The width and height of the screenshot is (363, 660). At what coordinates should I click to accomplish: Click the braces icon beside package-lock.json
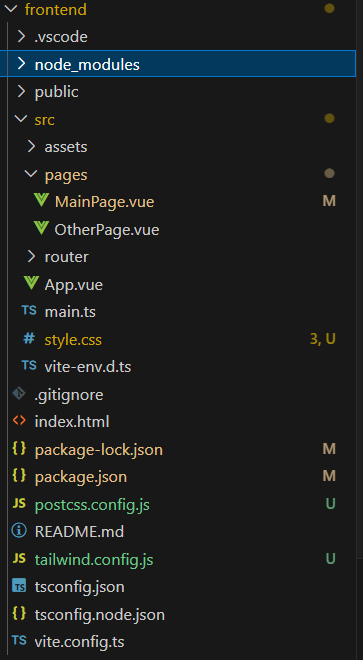tap(19, 449)
